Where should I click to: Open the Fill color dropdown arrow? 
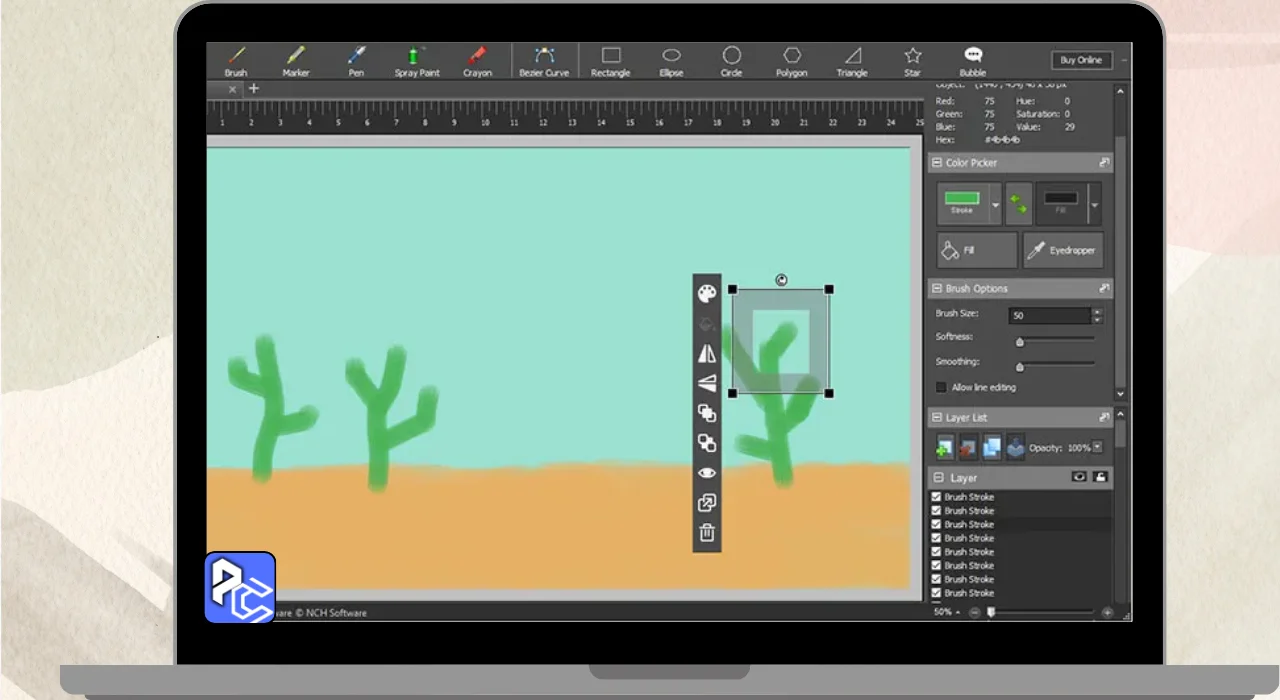coord(1095,206)
